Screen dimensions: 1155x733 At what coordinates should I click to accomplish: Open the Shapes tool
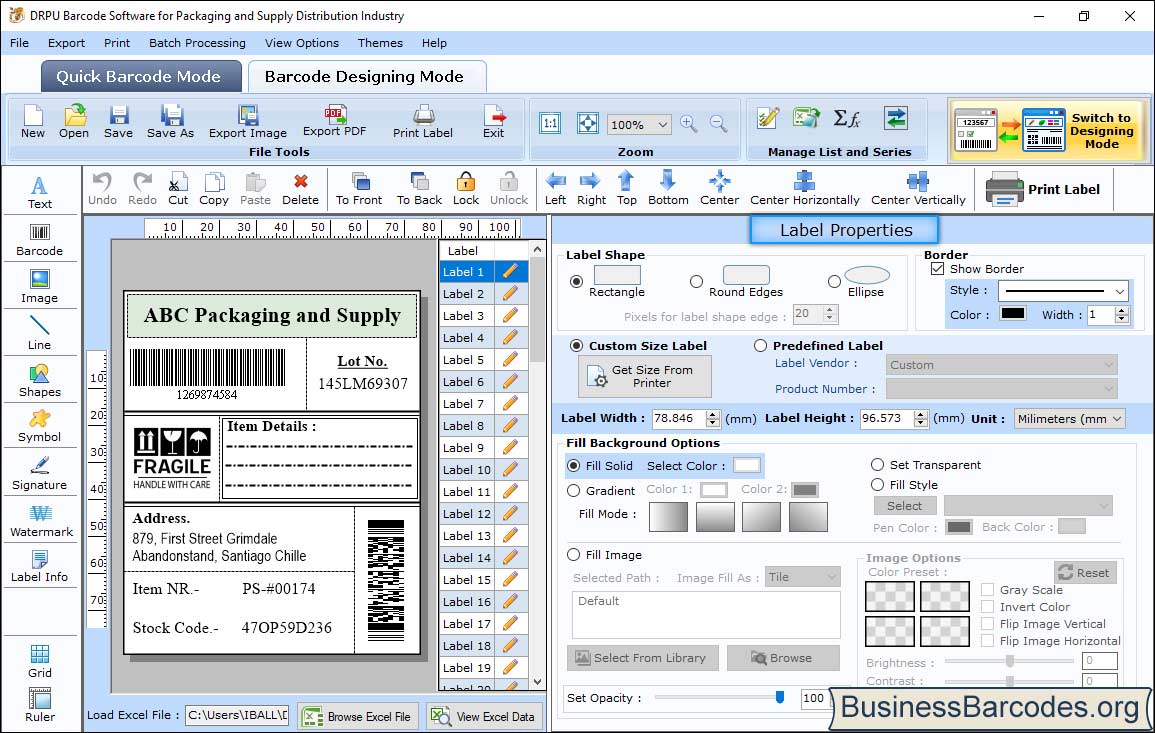point(40,381)
